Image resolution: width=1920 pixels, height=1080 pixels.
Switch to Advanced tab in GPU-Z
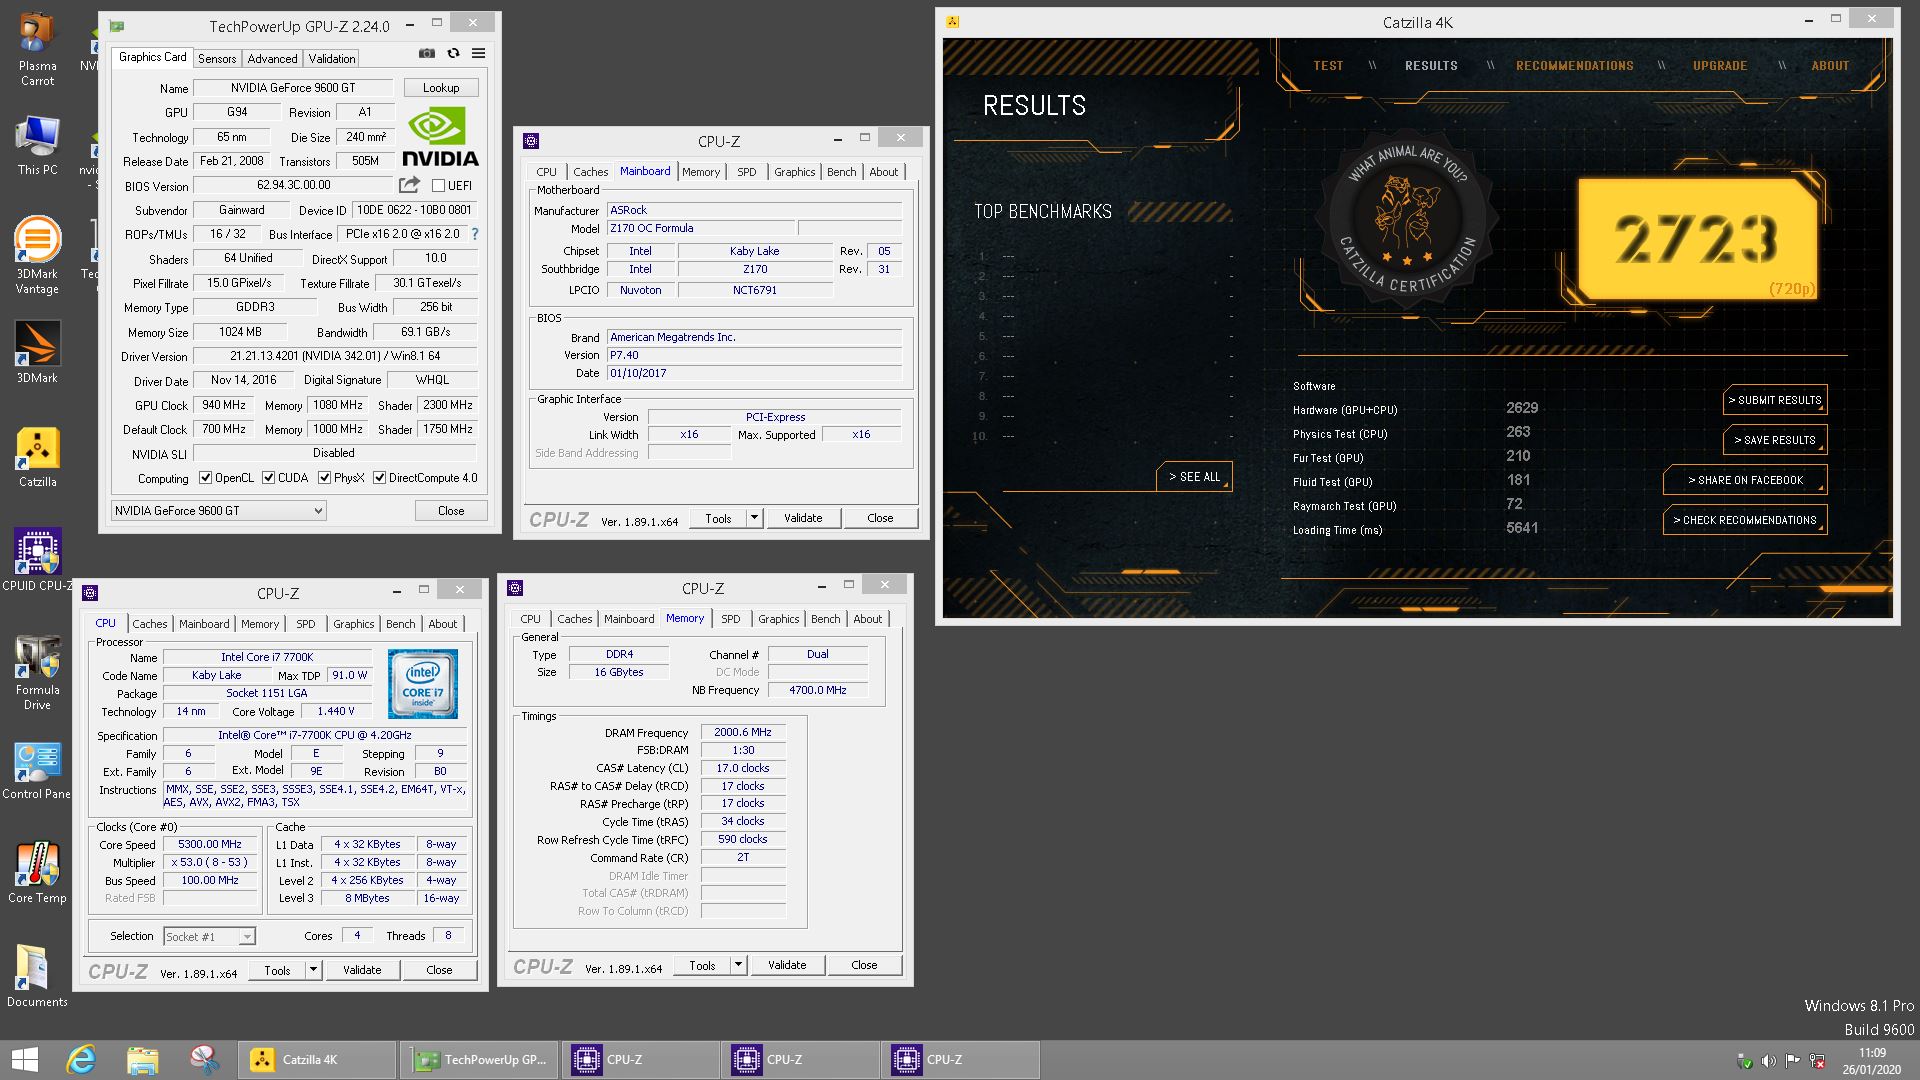pos(272,59)
